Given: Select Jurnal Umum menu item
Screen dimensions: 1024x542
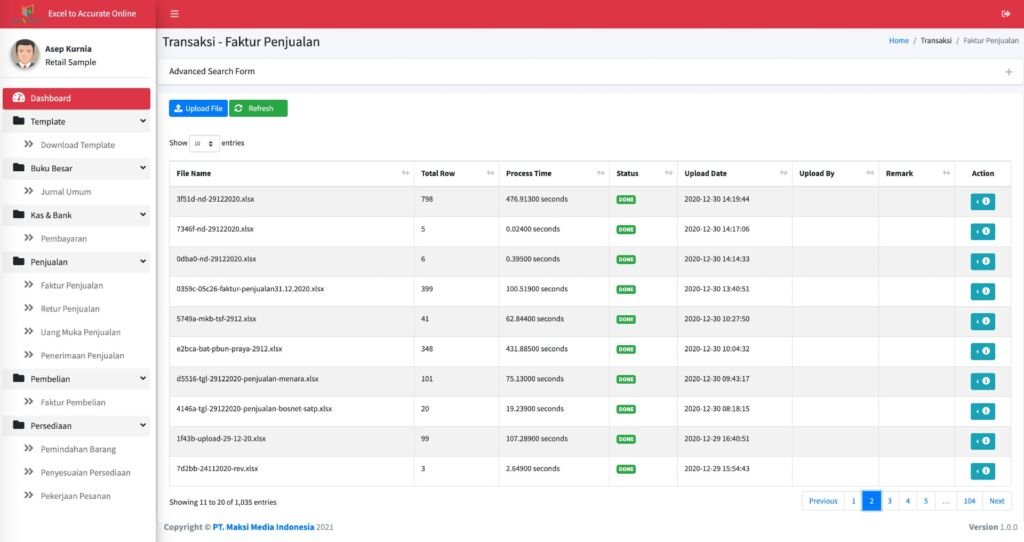Looking at the screenshot, I should [x=66, y=191].
